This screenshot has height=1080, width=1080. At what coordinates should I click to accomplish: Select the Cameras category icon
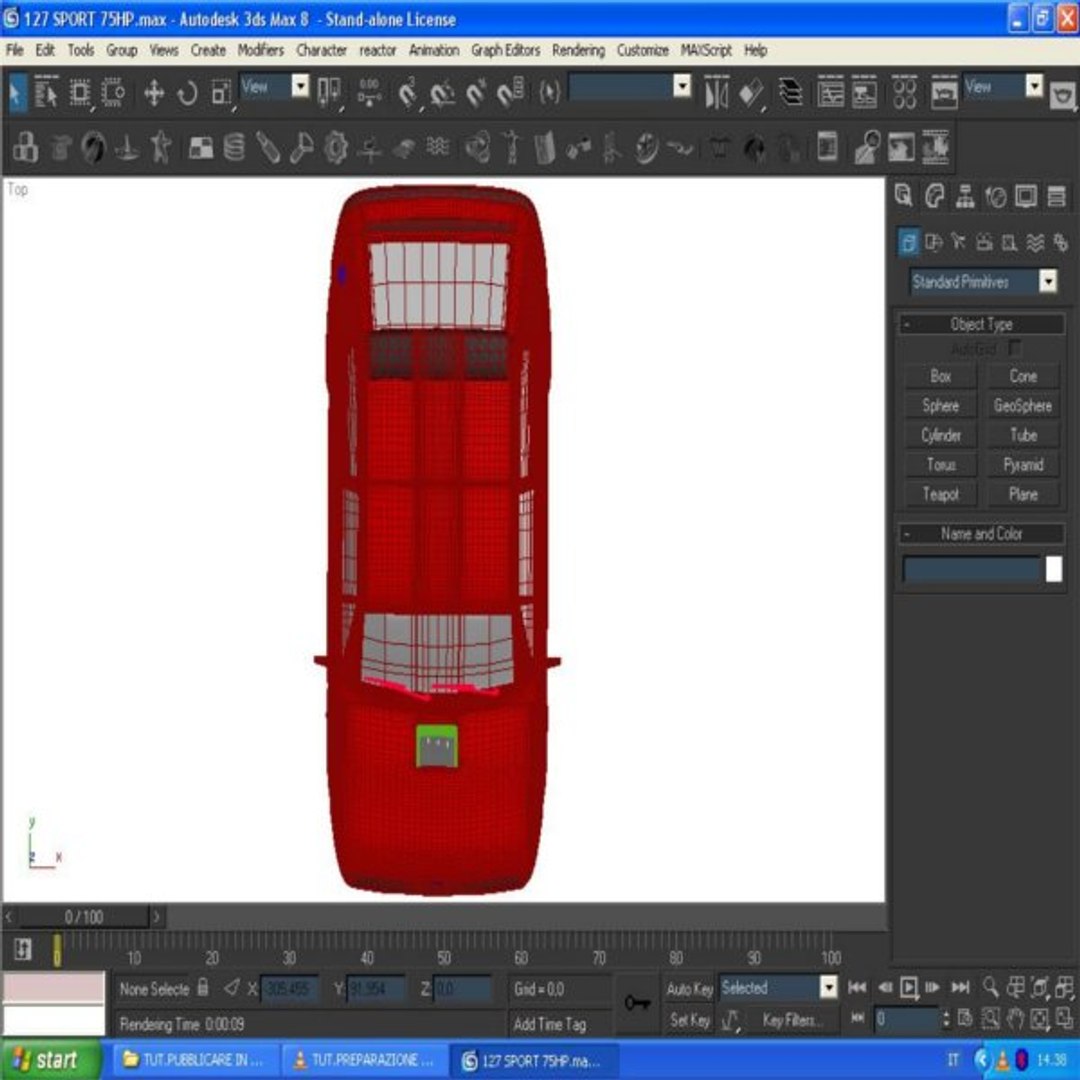984,242
